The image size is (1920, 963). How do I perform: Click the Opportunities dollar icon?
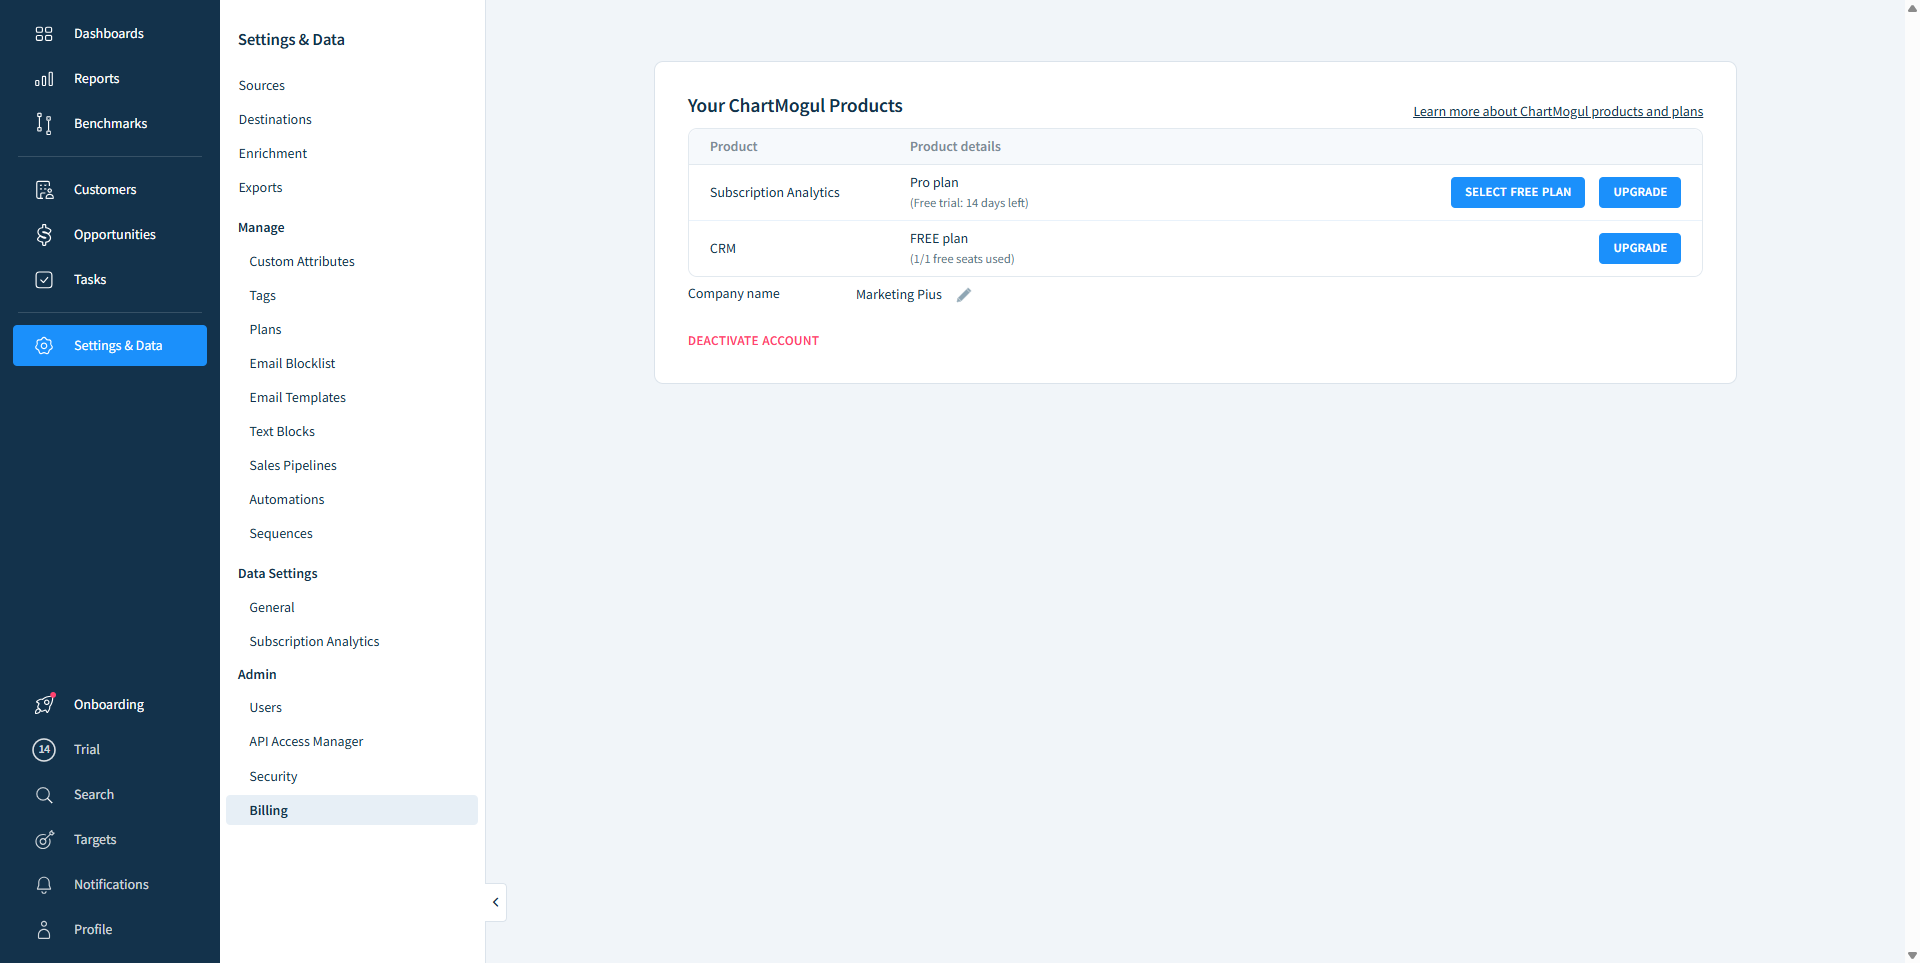coord(44,235)
